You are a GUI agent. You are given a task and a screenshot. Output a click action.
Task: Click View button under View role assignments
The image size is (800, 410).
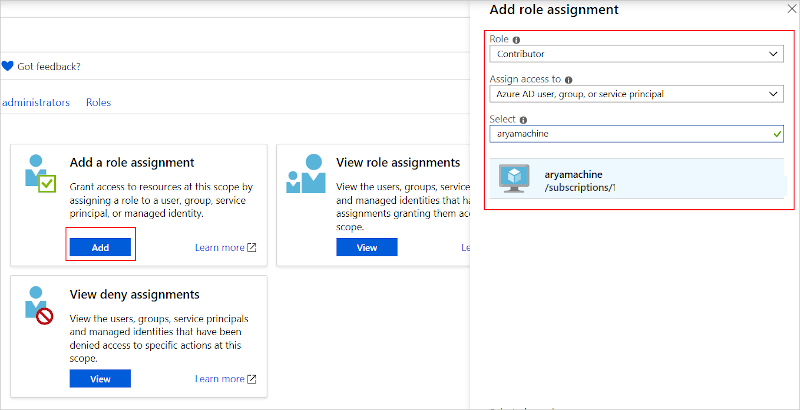pyautogui.click(x=367, y=247)
